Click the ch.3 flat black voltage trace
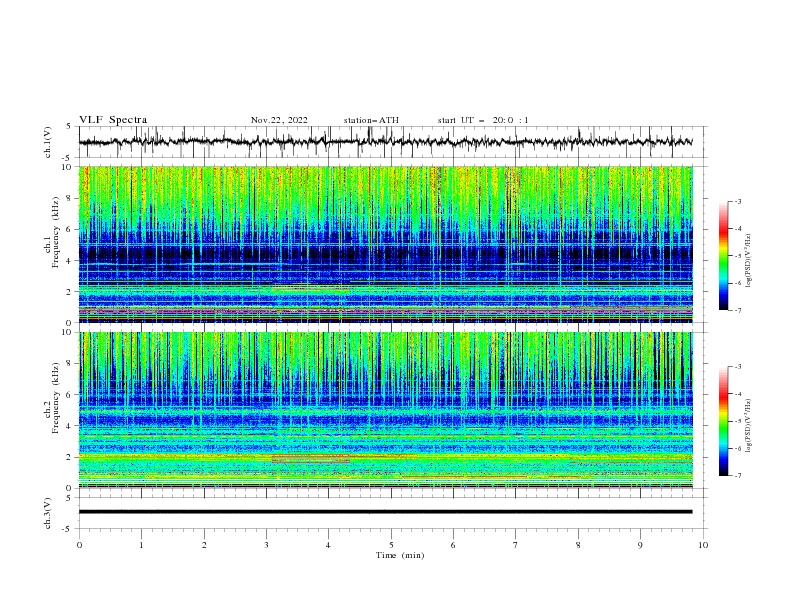This screenshot has width=792, height=612. (x=385, y=512)
